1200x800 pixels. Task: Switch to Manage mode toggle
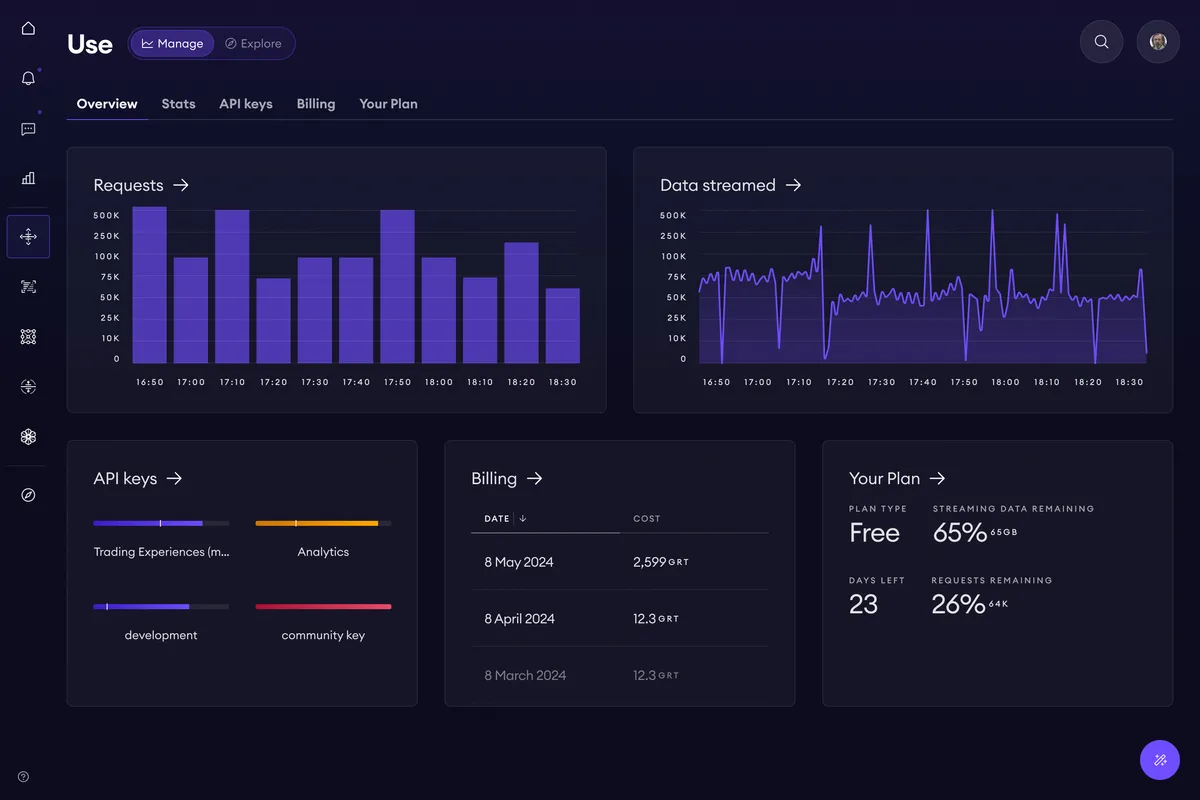point(172,44)
